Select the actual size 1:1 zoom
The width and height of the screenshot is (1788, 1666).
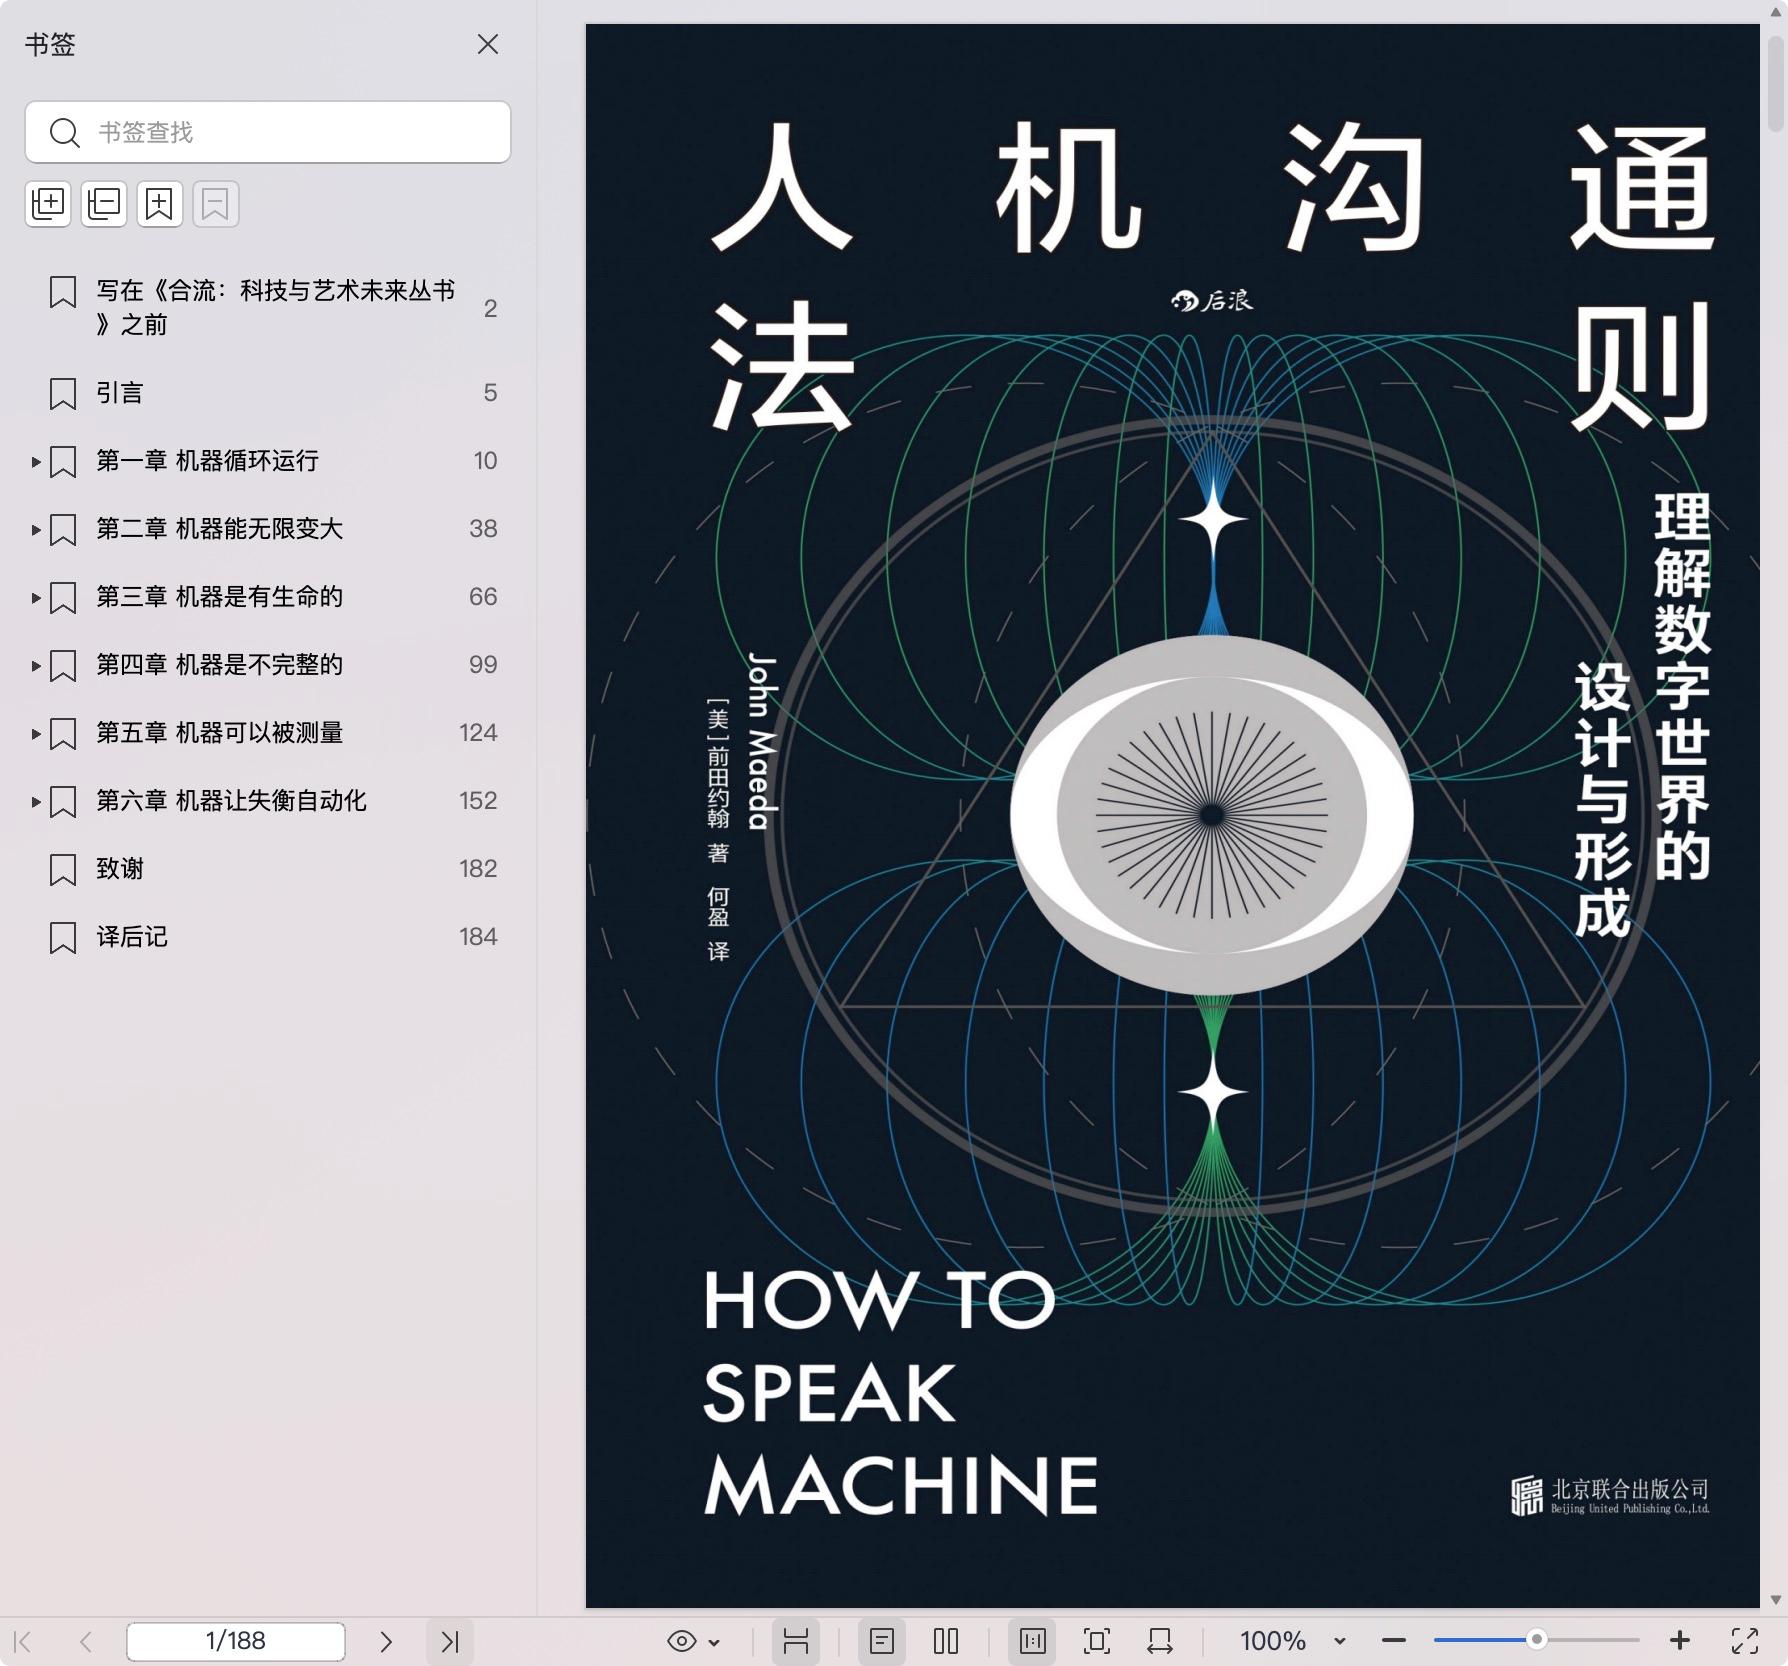[x=1033, y=1641]
